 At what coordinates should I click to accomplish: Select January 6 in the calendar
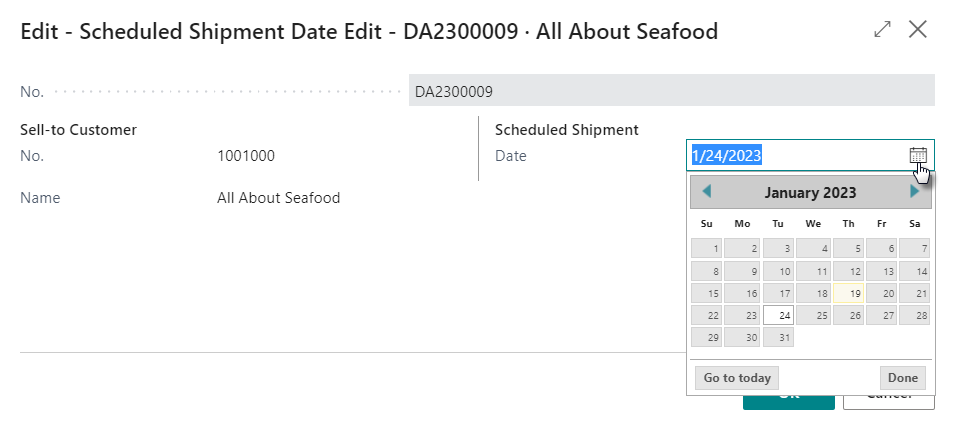pyautogui.click(x=881, y=248)
